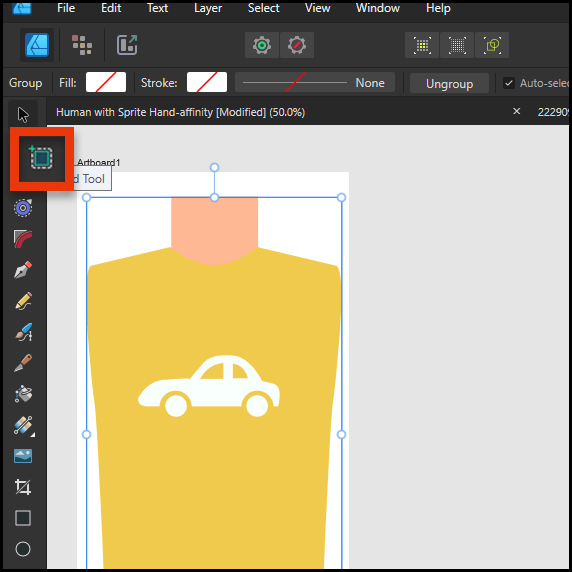Open the Layer menu
This screenshot has width=572, height=572.
point(208,8)
